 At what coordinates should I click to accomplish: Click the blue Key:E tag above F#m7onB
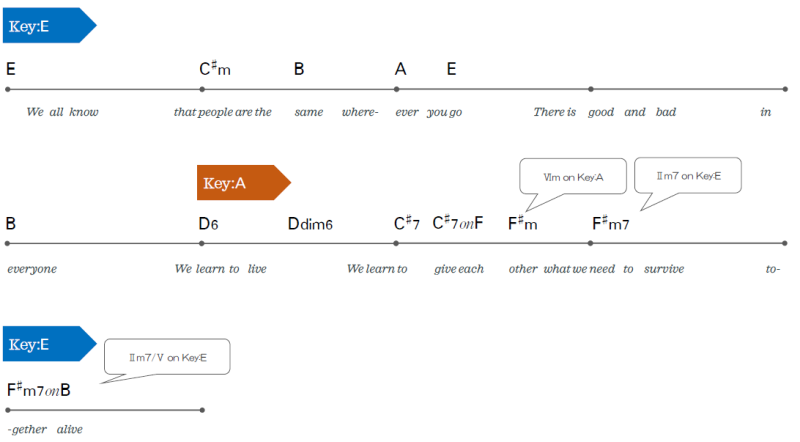(x=49, y=344)
